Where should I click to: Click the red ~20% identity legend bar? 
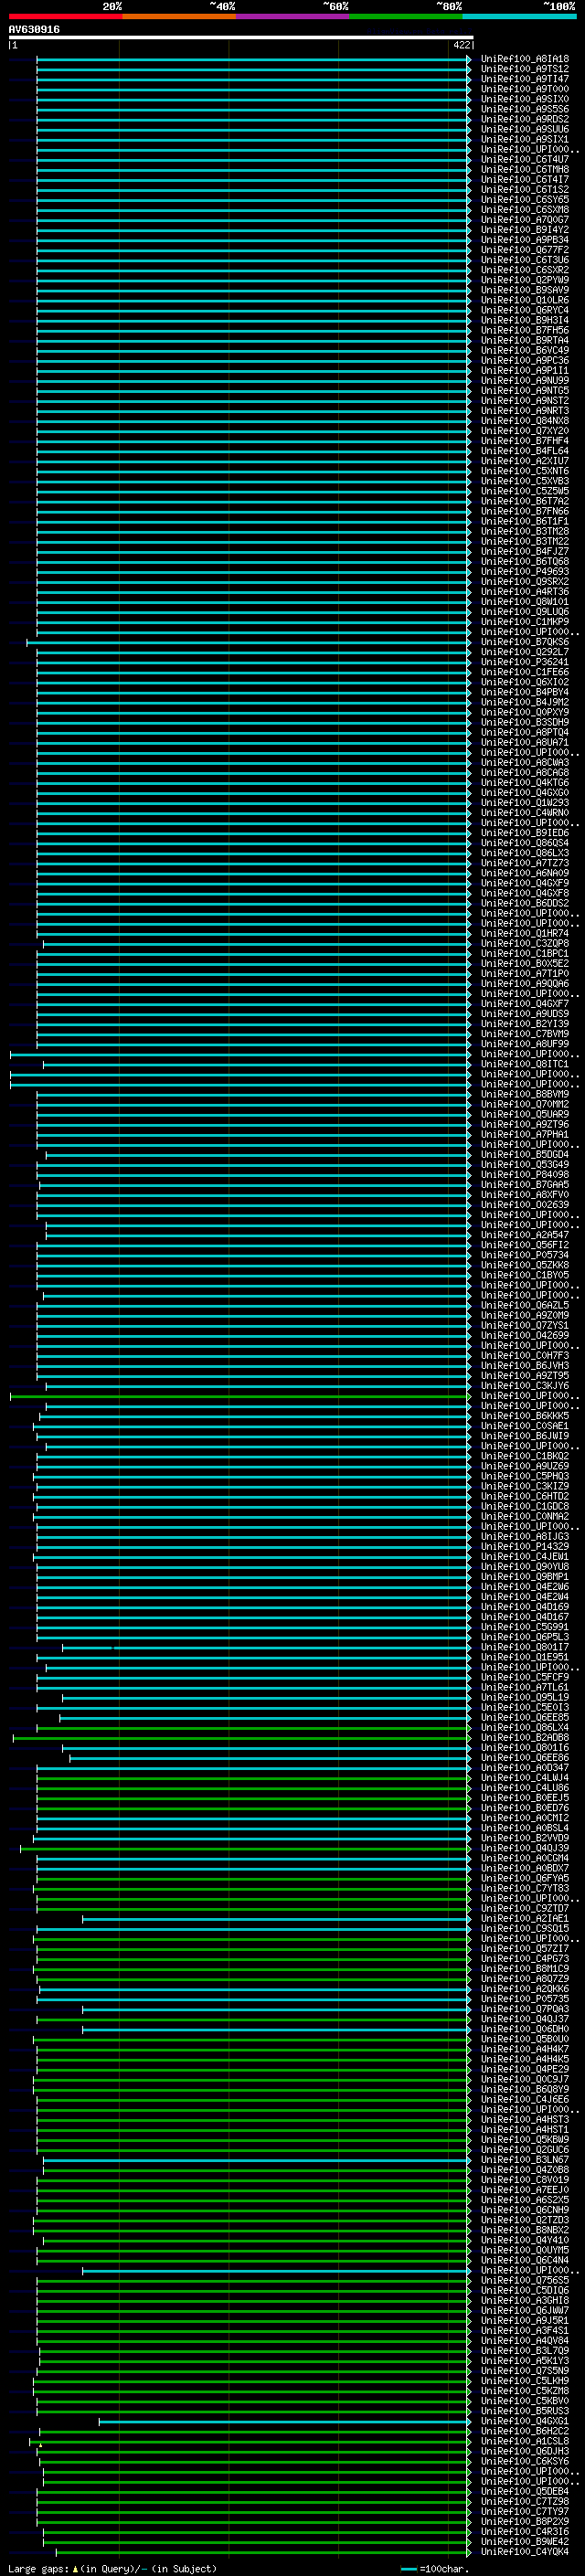point(65,16)
